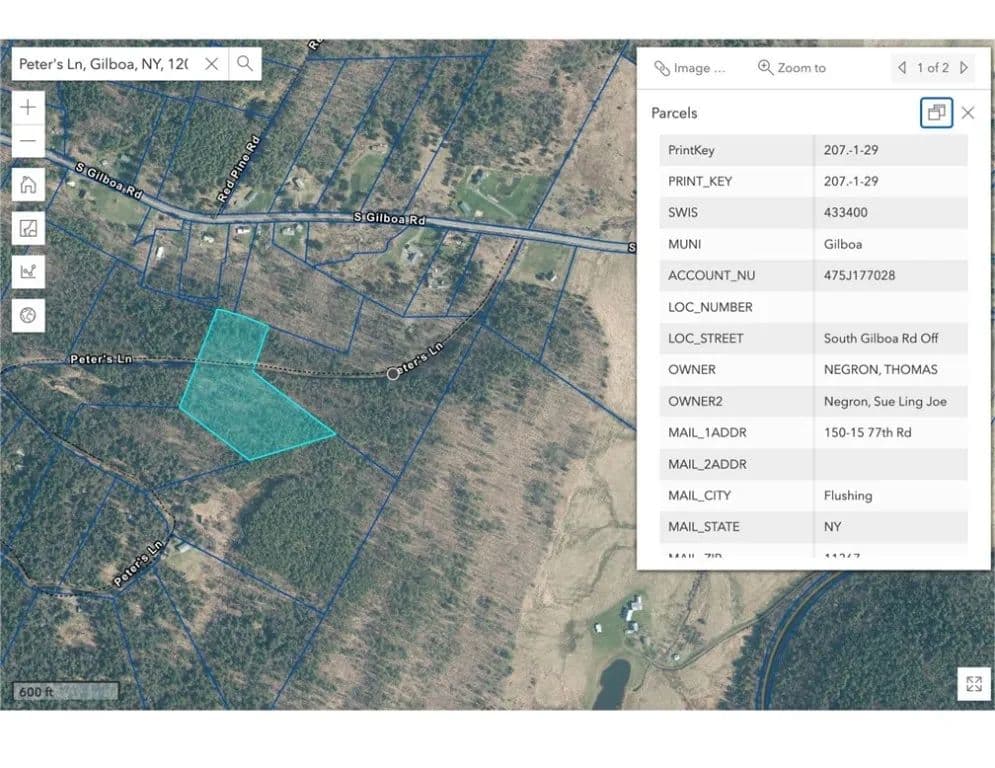Image resolution: width=995 pixels, height=768 pixels.
Task: Click the OWNER row in the table
Action: click(812, 370)
